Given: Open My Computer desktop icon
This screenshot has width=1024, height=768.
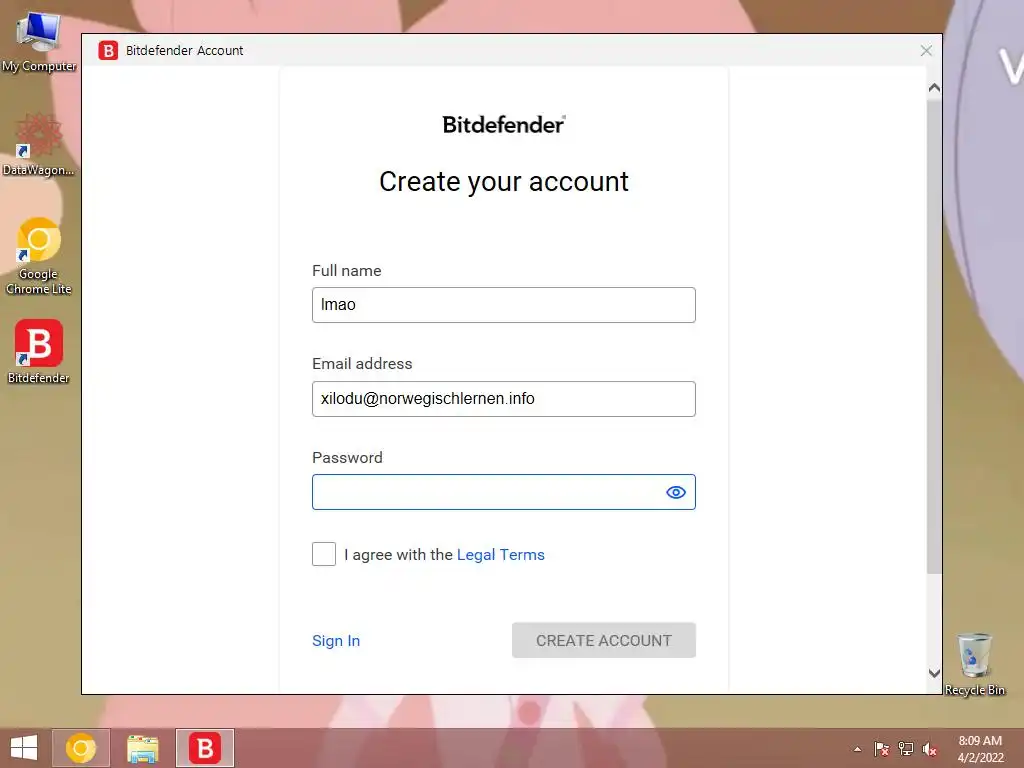Looking at the screenshot, I should coord(39,42).
